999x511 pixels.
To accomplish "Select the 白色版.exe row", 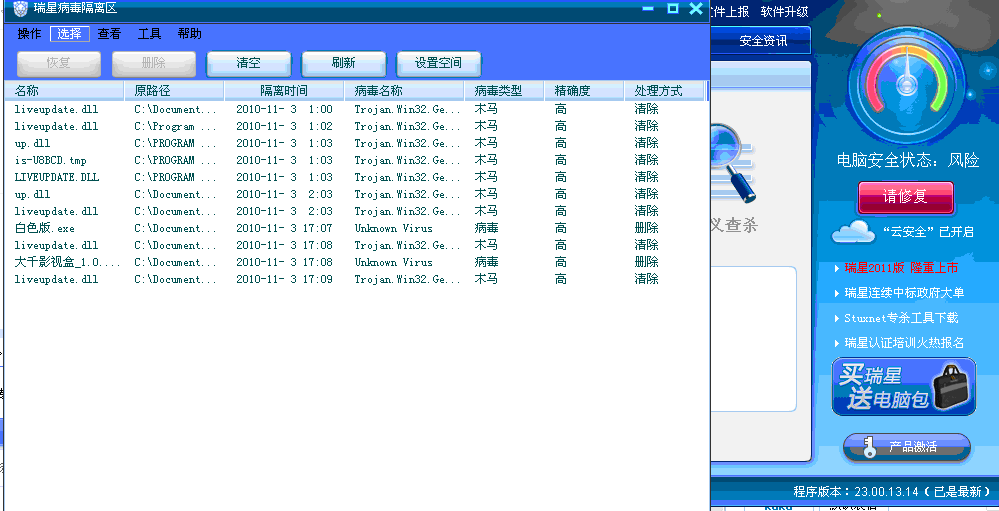I will click(x=356, y=228).
